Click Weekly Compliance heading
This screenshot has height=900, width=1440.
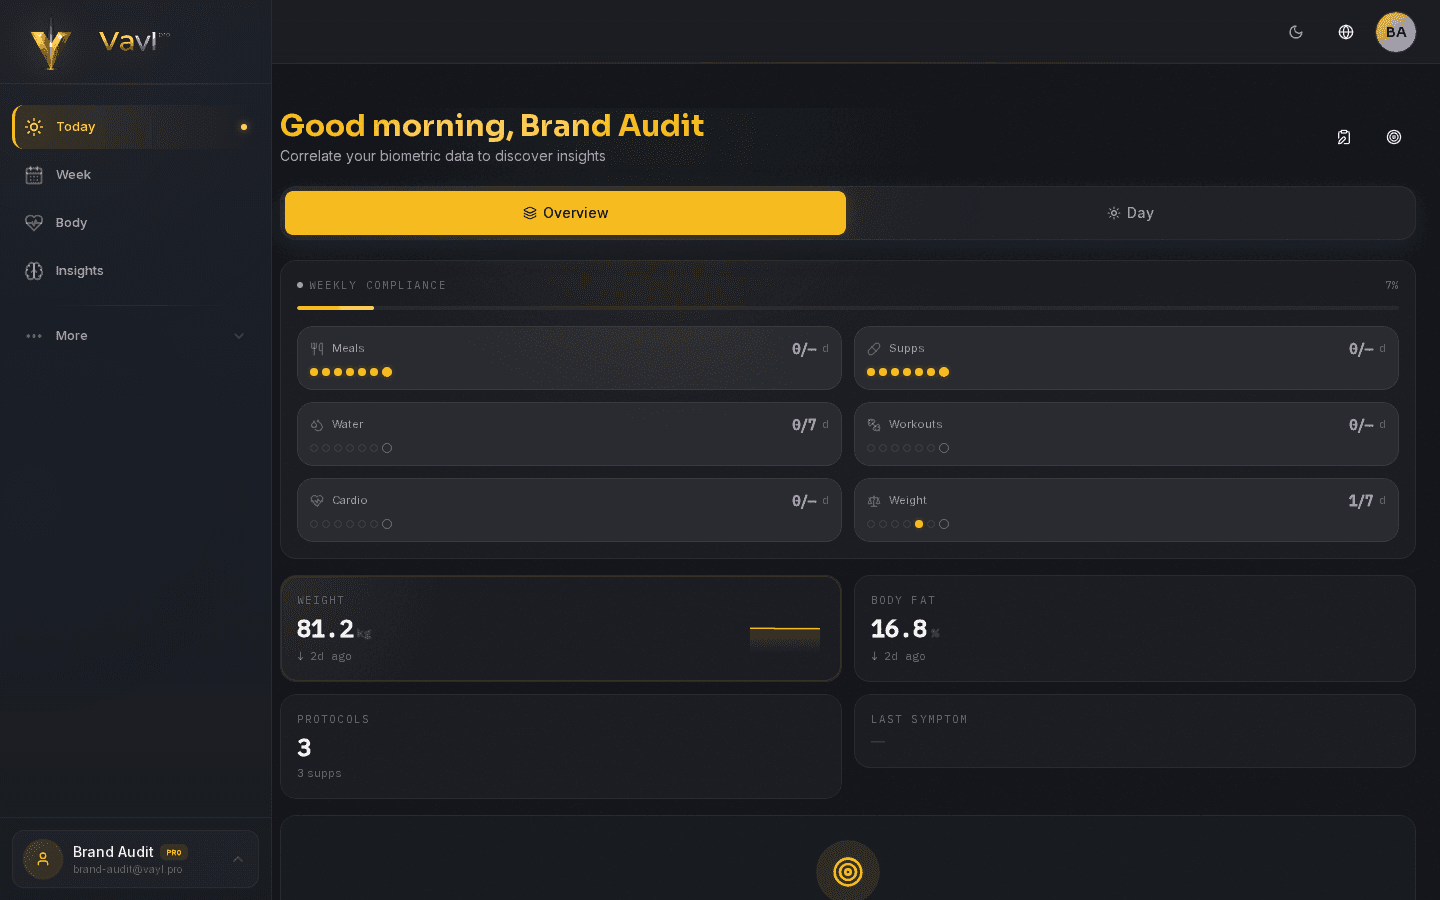click(377, 285)
